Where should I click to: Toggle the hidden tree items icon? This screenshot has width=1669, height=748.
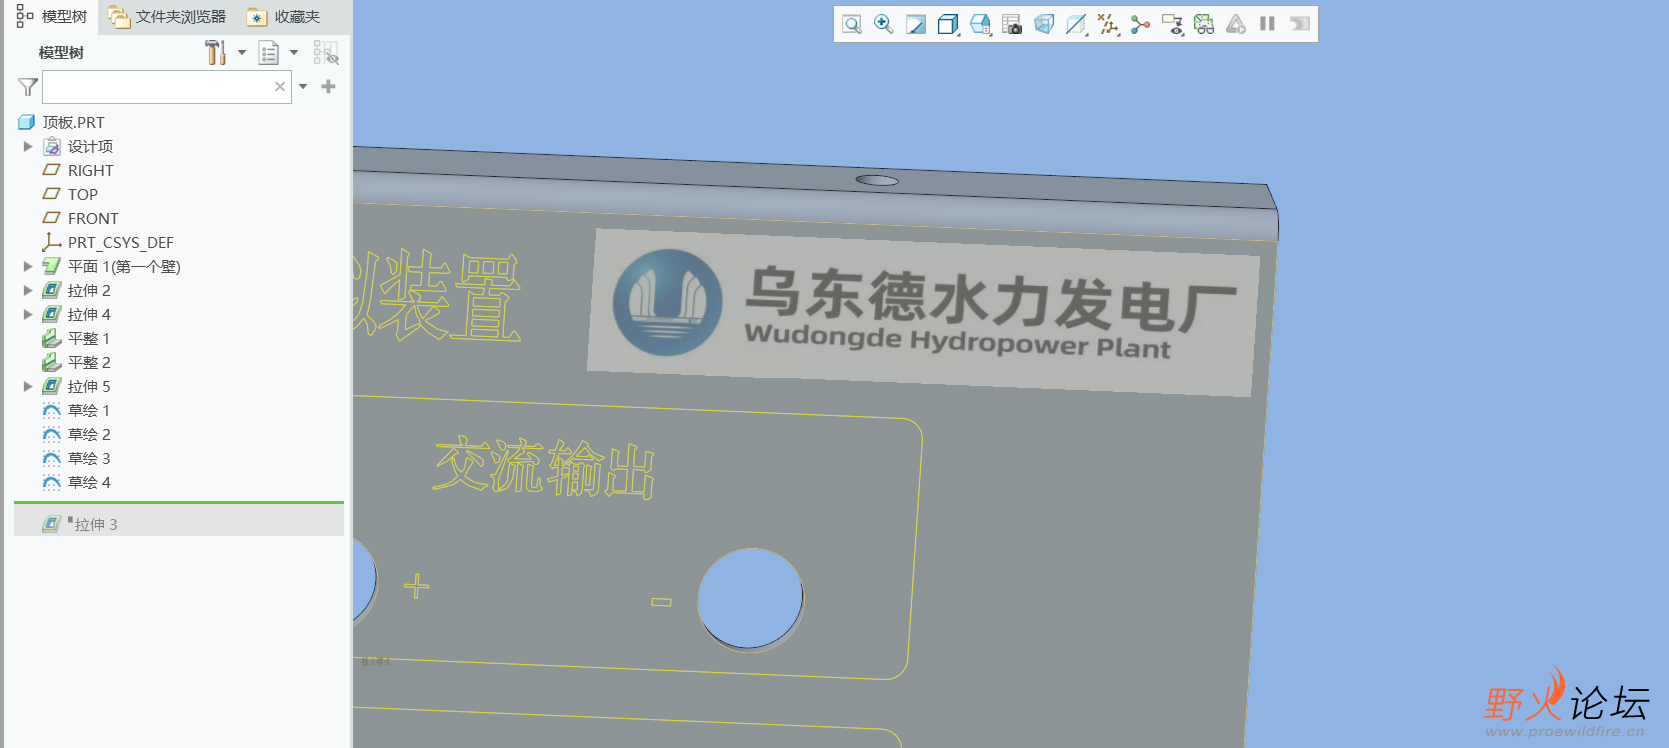(x=326, y=53)
